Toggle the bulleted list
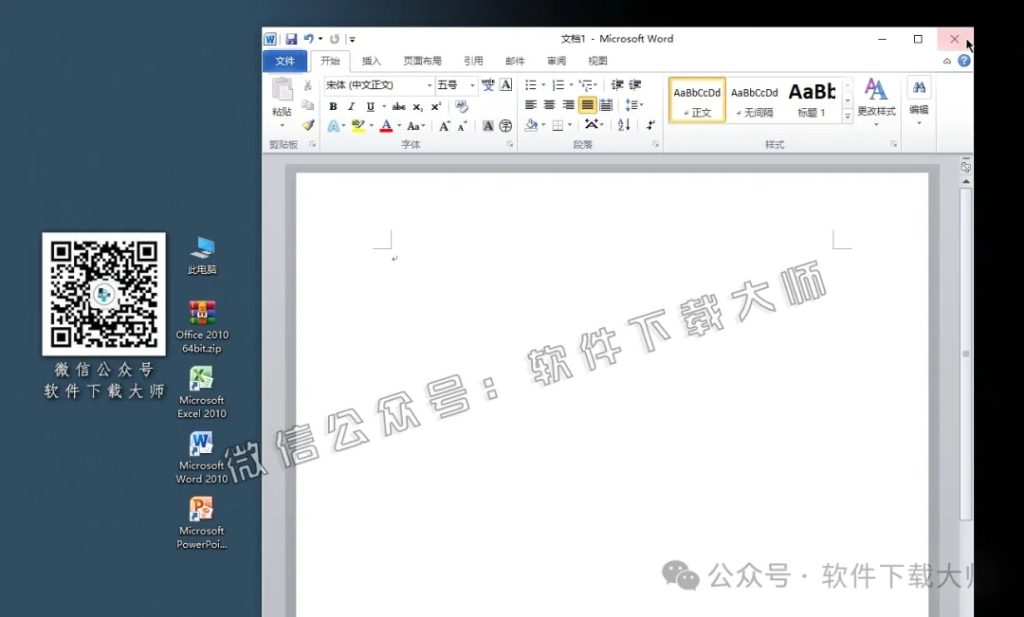 pyautogui.click(x=530, y=84)
